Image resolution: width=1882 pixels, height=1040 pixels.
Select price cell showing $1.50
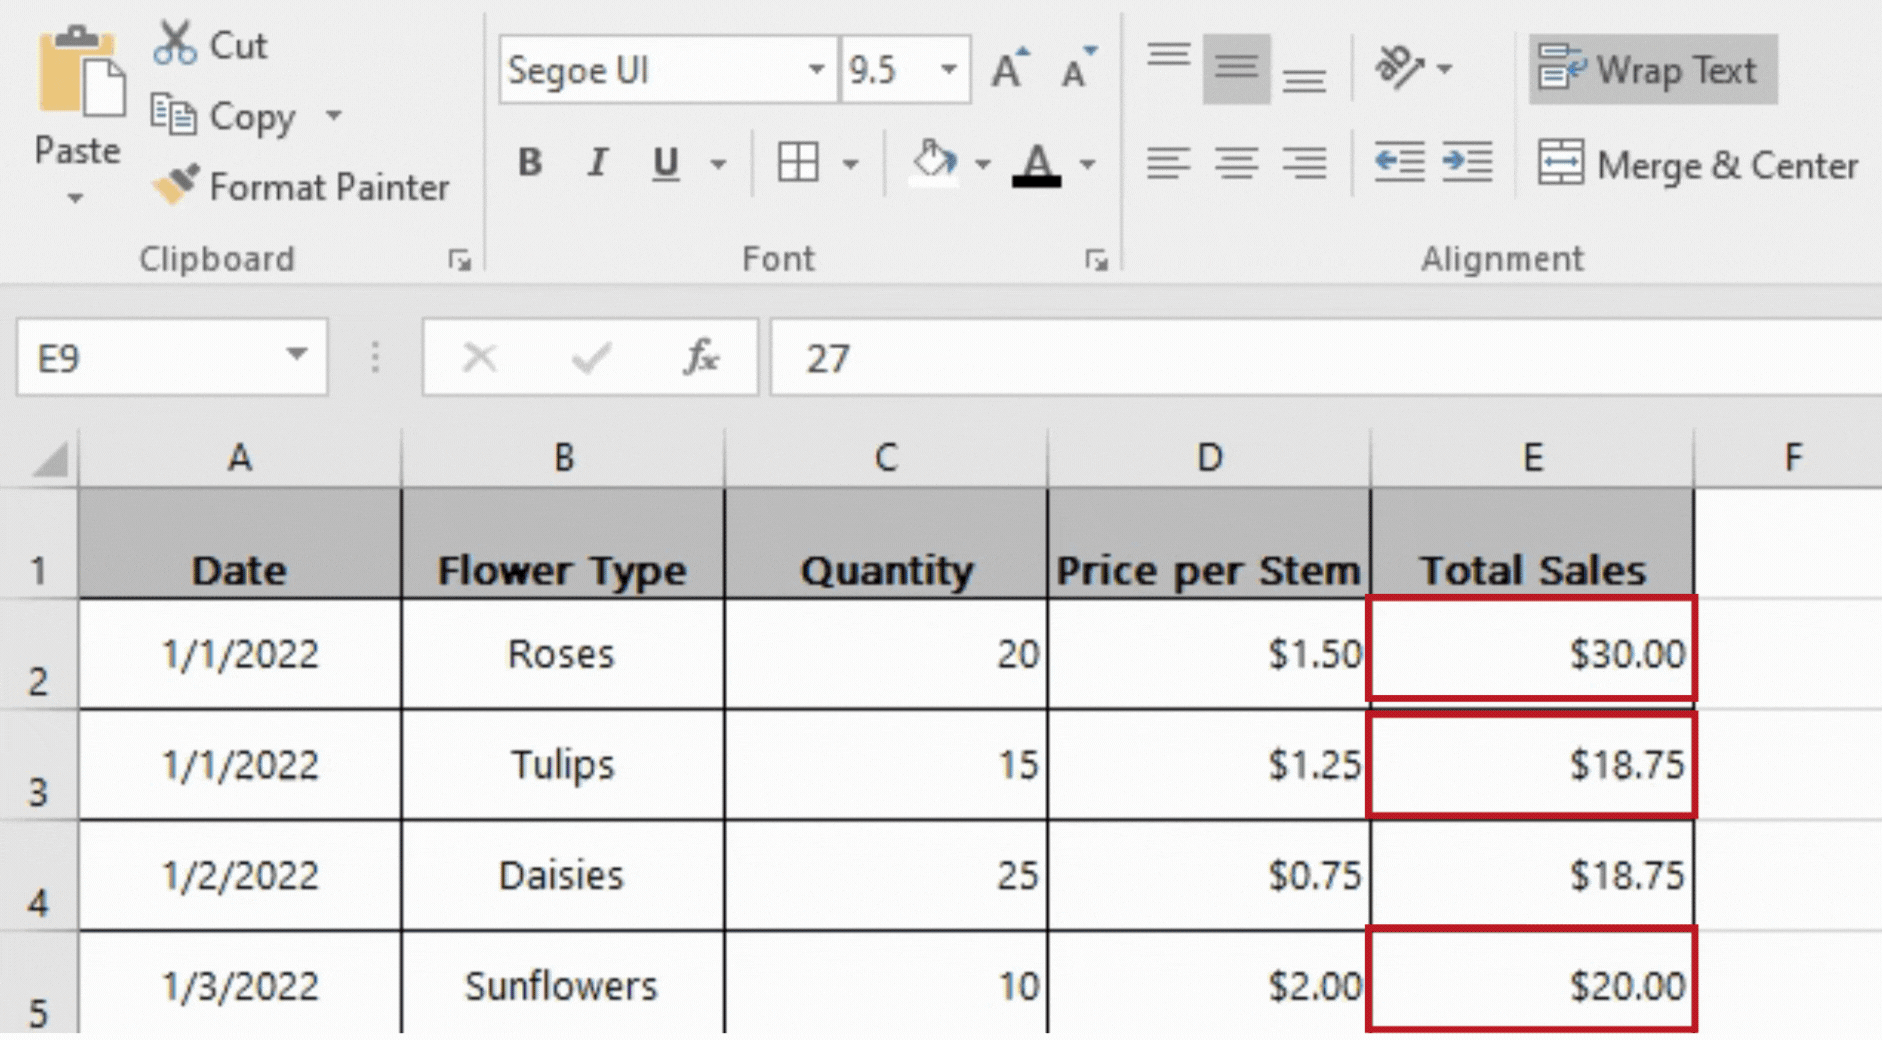tap(1209, 654)
